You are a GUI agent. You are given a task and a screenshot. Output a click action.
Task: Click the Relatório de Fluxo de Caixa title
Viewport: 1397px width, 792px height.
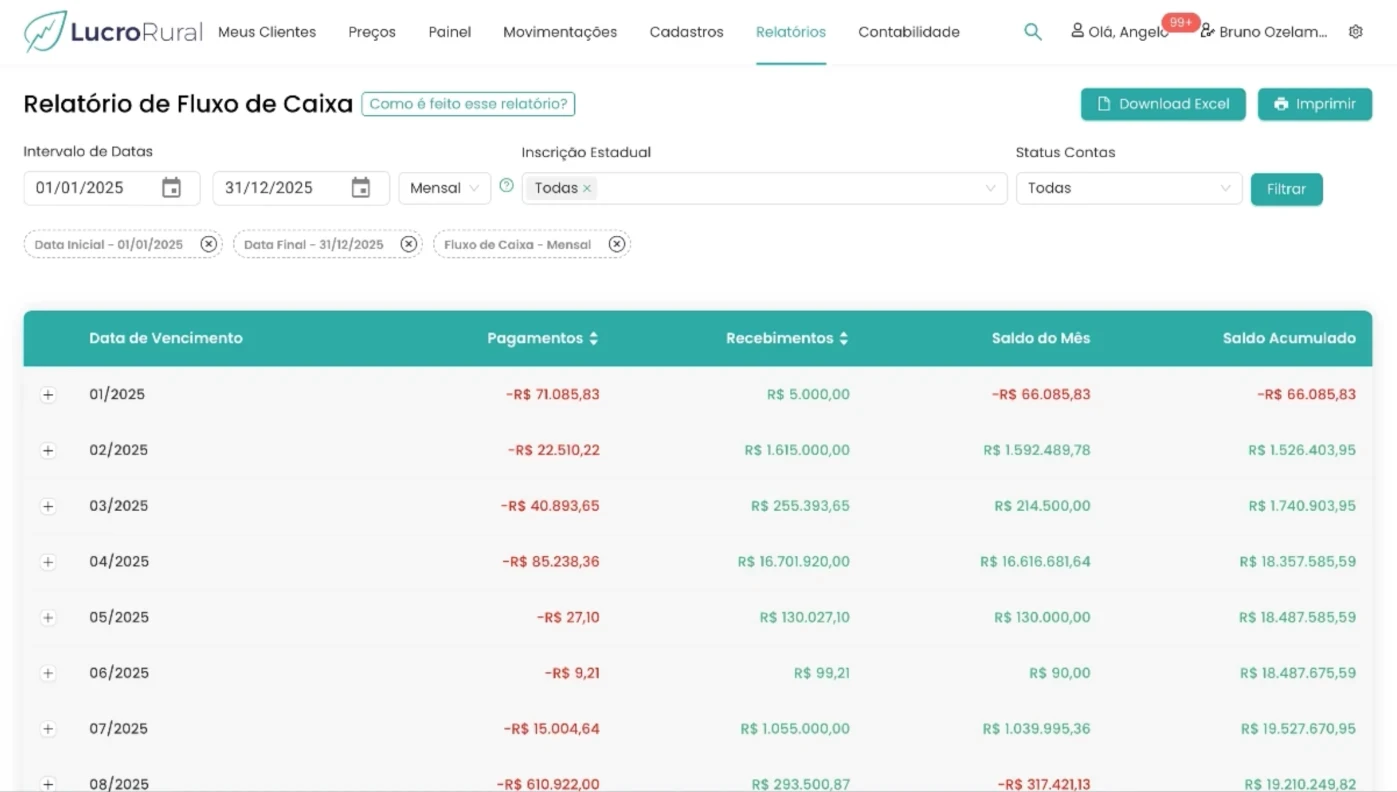(x=188, y=104)
